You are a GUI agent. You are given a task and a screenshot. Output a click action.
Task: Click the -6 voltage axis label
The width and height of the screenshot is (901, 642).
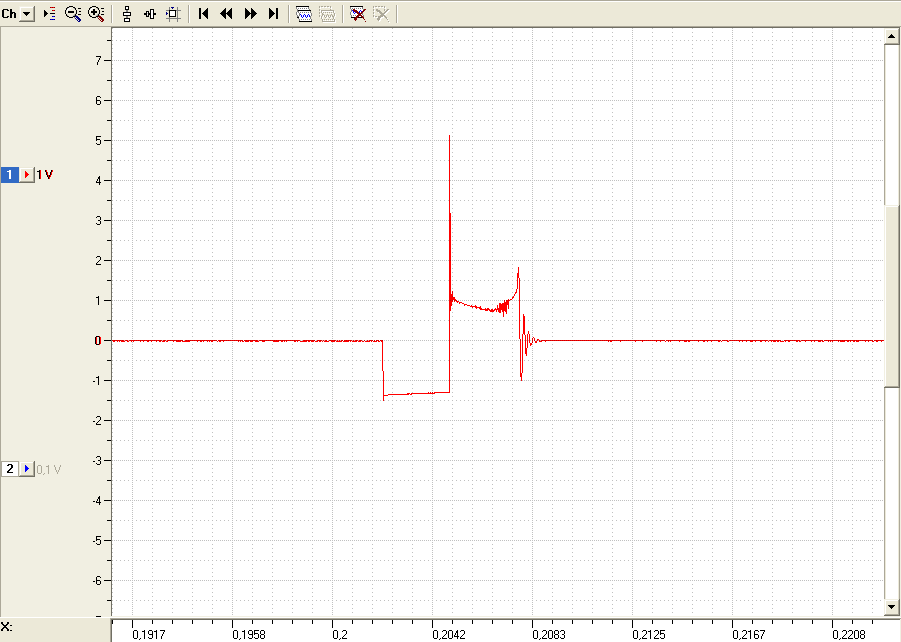point(97,581)
